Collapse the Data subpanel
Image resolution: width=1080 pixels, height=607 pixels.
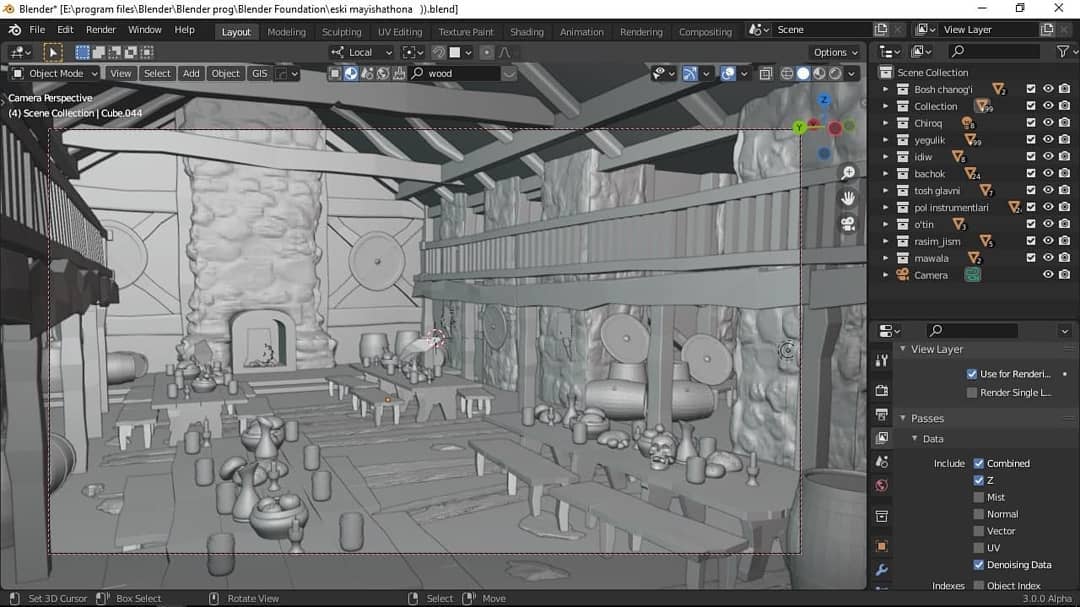(915, 439)
